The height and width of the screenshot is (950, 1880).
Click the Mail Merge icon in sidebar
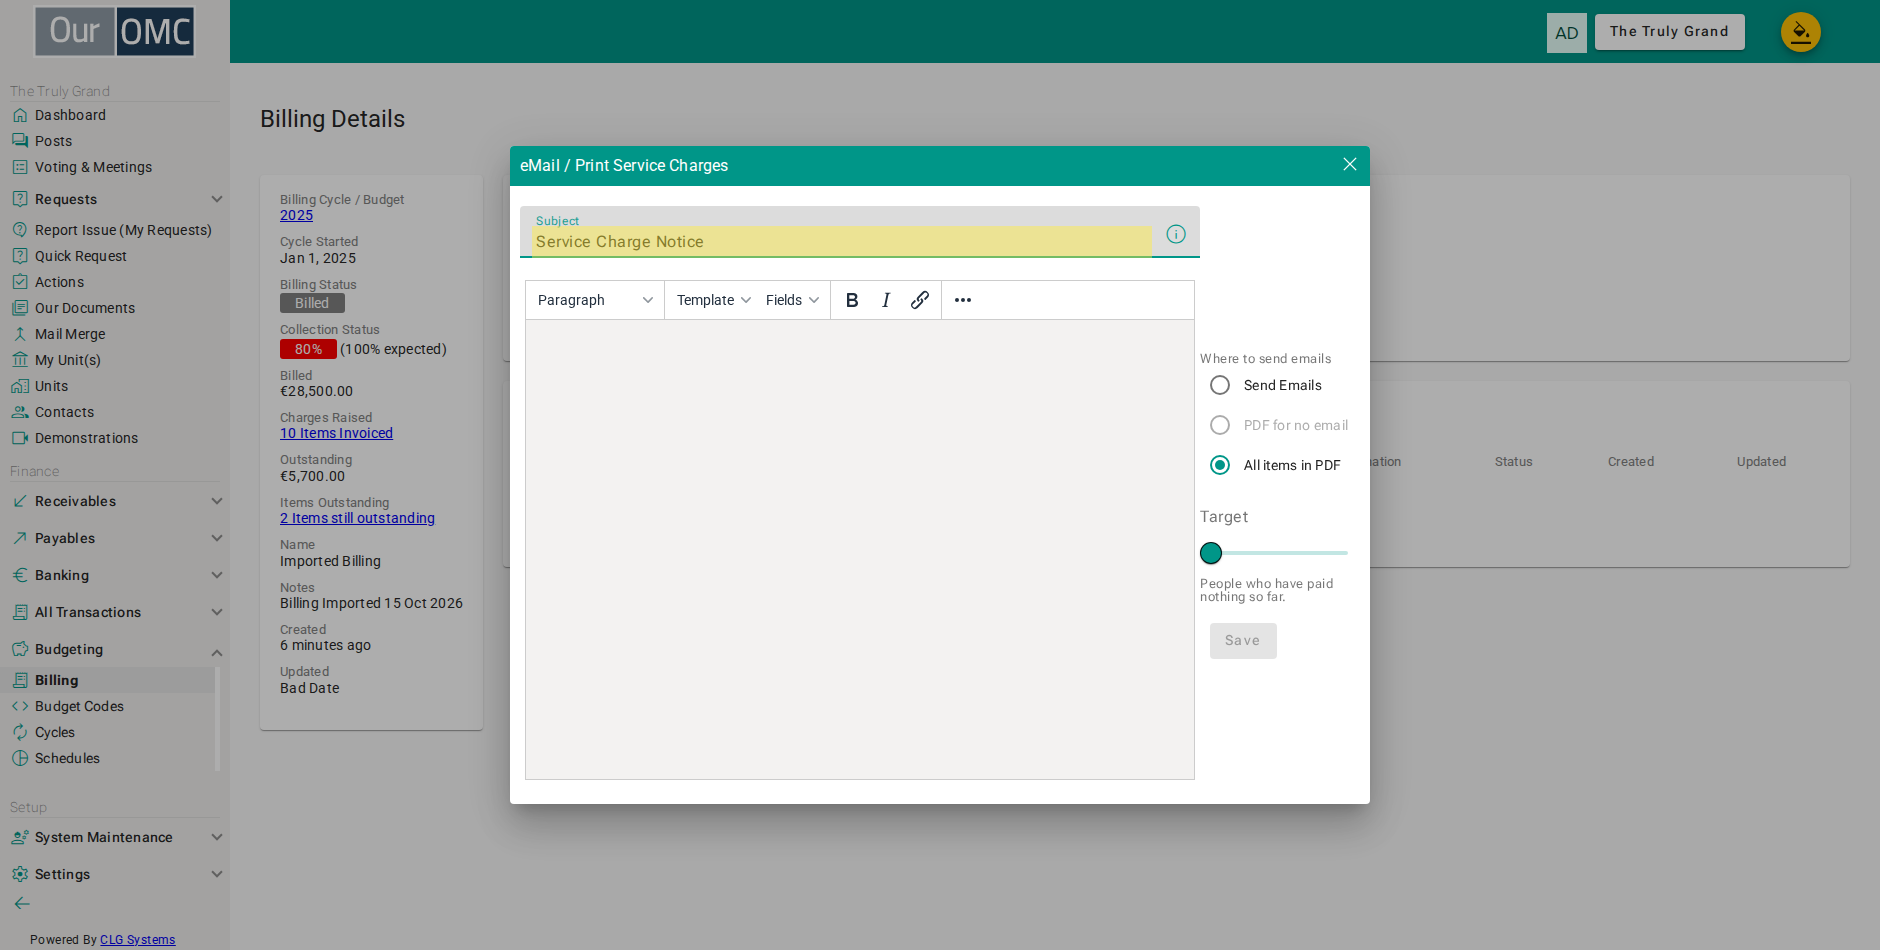tap(20, 334)
